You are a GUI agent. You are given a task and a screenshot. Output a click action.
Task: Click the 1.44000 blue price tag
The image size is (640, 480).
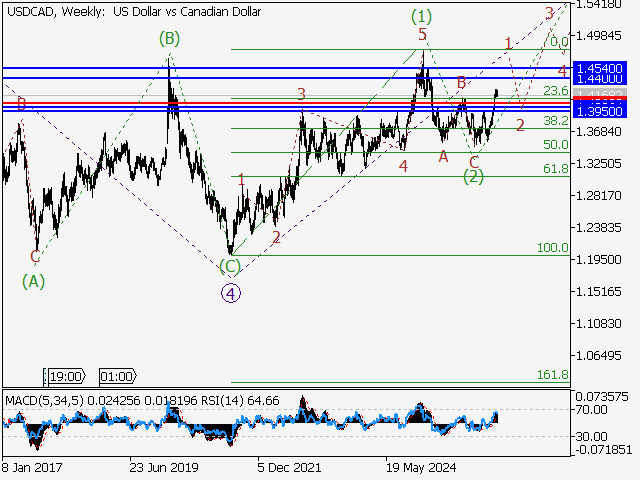pos(600,79)
